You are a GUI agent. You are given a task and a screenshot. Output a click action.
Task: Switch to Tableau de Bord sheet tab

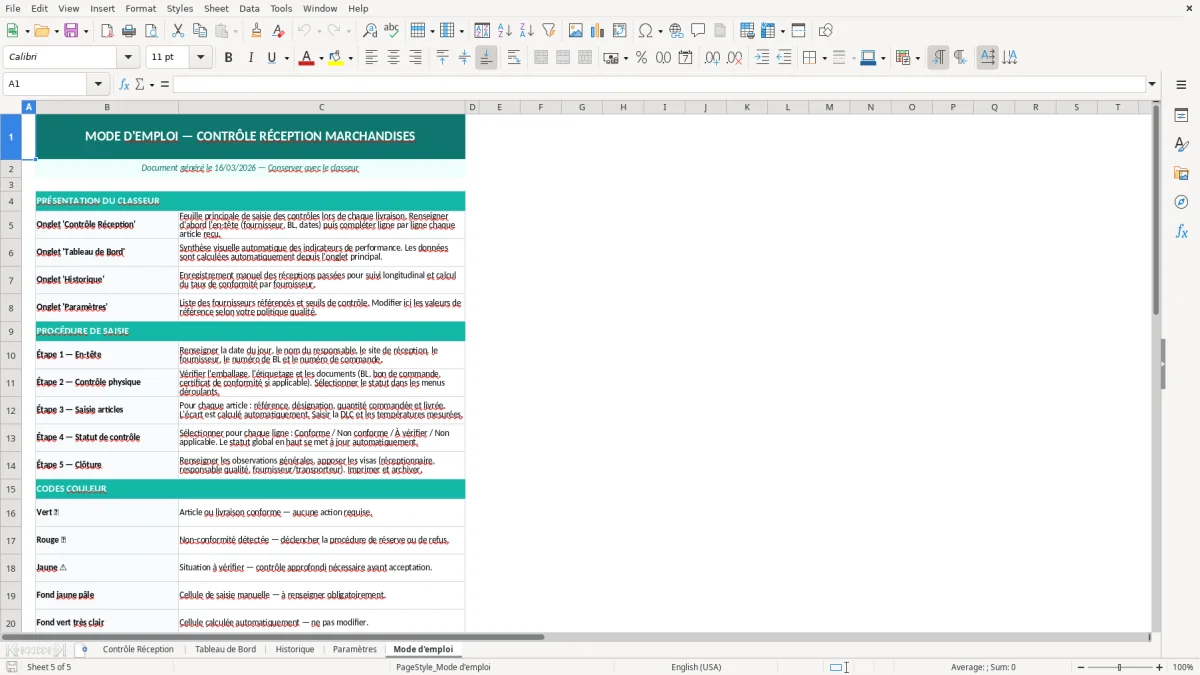(x=225, y=649)
